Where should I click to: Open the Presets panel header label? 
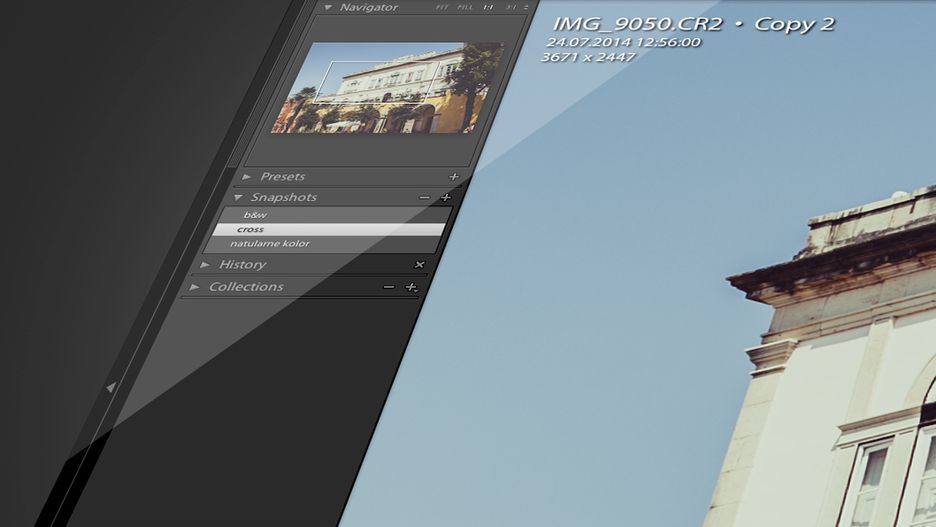tap(282, 177)
